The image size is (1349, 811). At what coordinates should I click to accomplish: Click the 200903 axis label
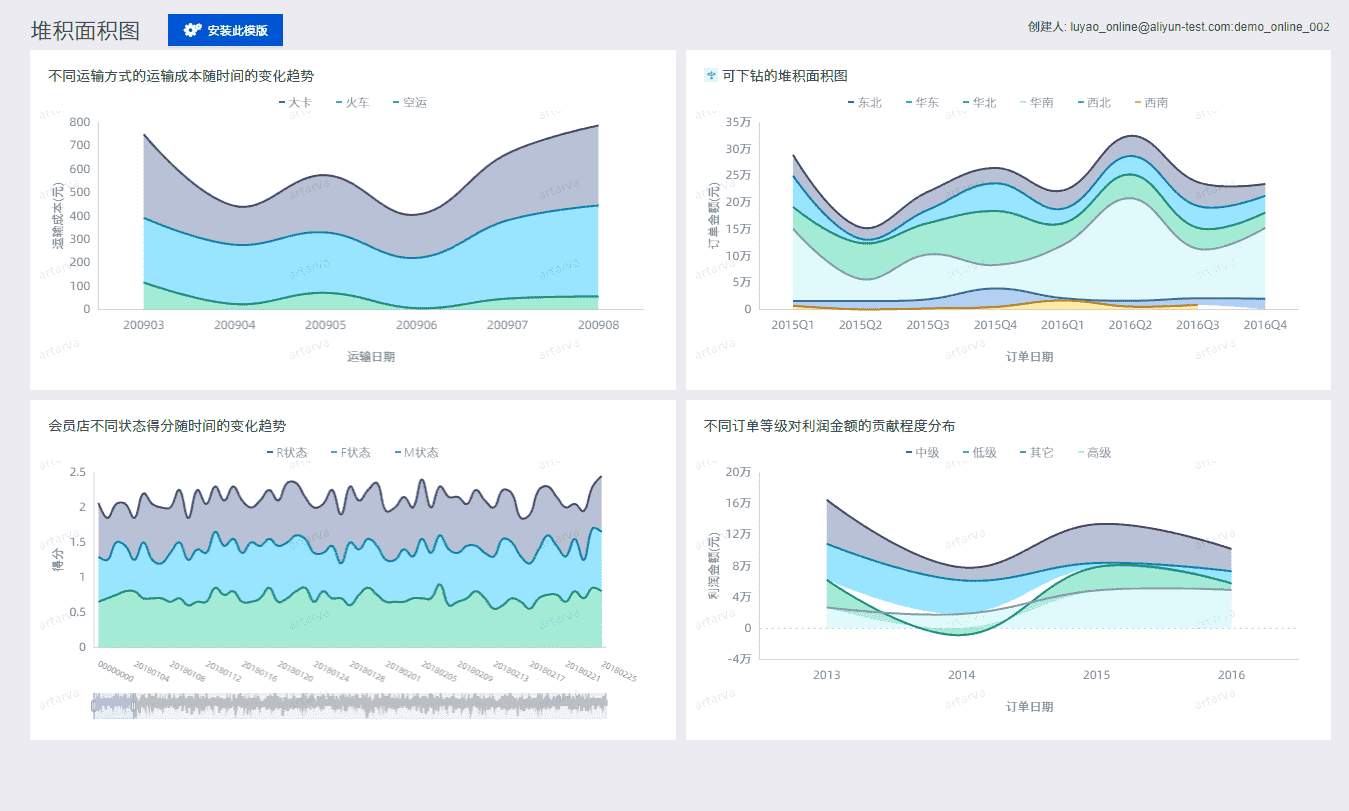click(x=143, y=325)
